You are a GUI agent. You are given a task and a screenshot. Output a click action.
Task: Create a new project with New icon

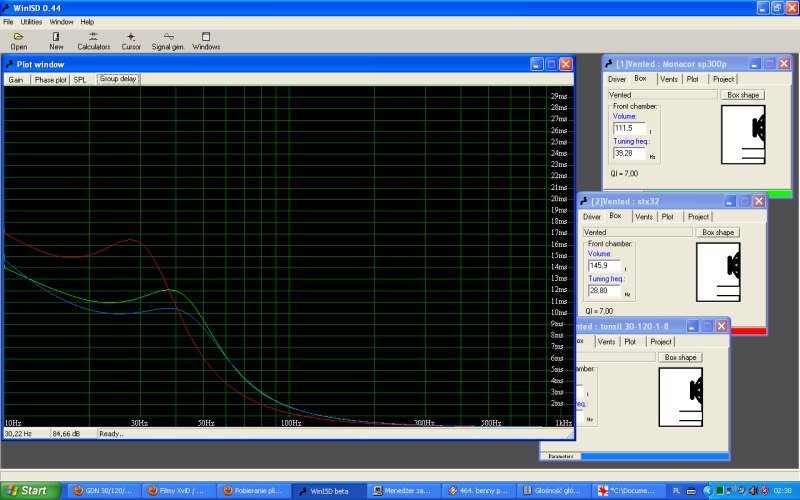pyautogui.click(x=56, y=40)
